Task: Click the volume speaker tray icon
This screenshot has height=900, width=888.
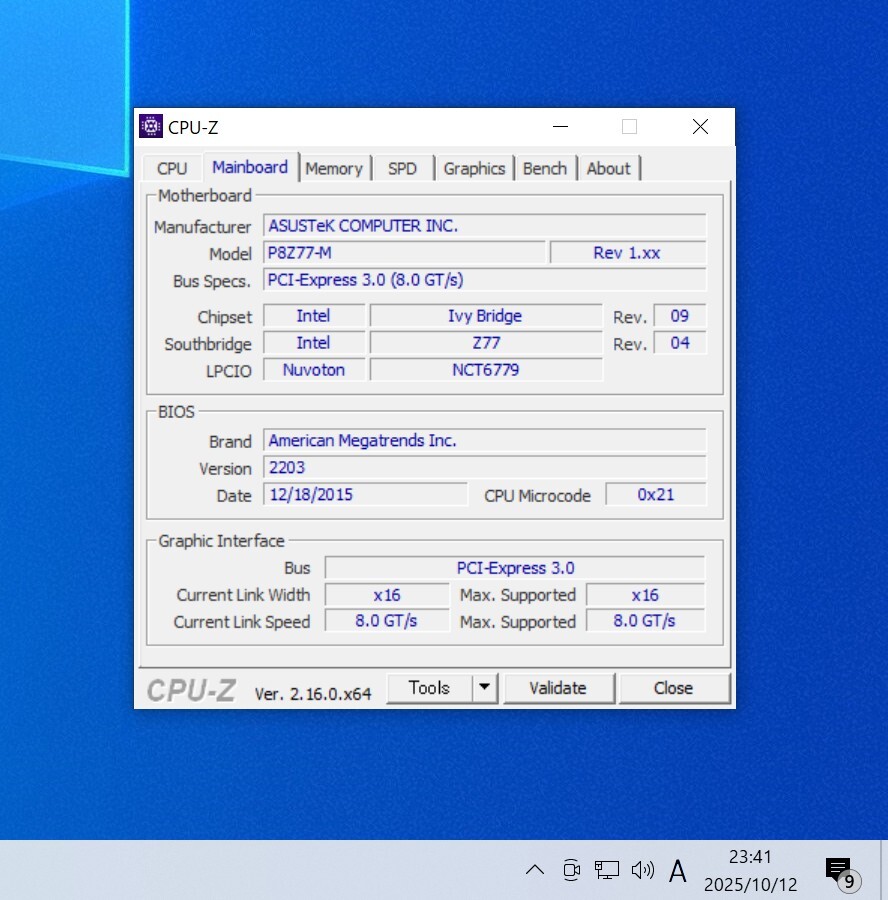Action: coord(642,870)
